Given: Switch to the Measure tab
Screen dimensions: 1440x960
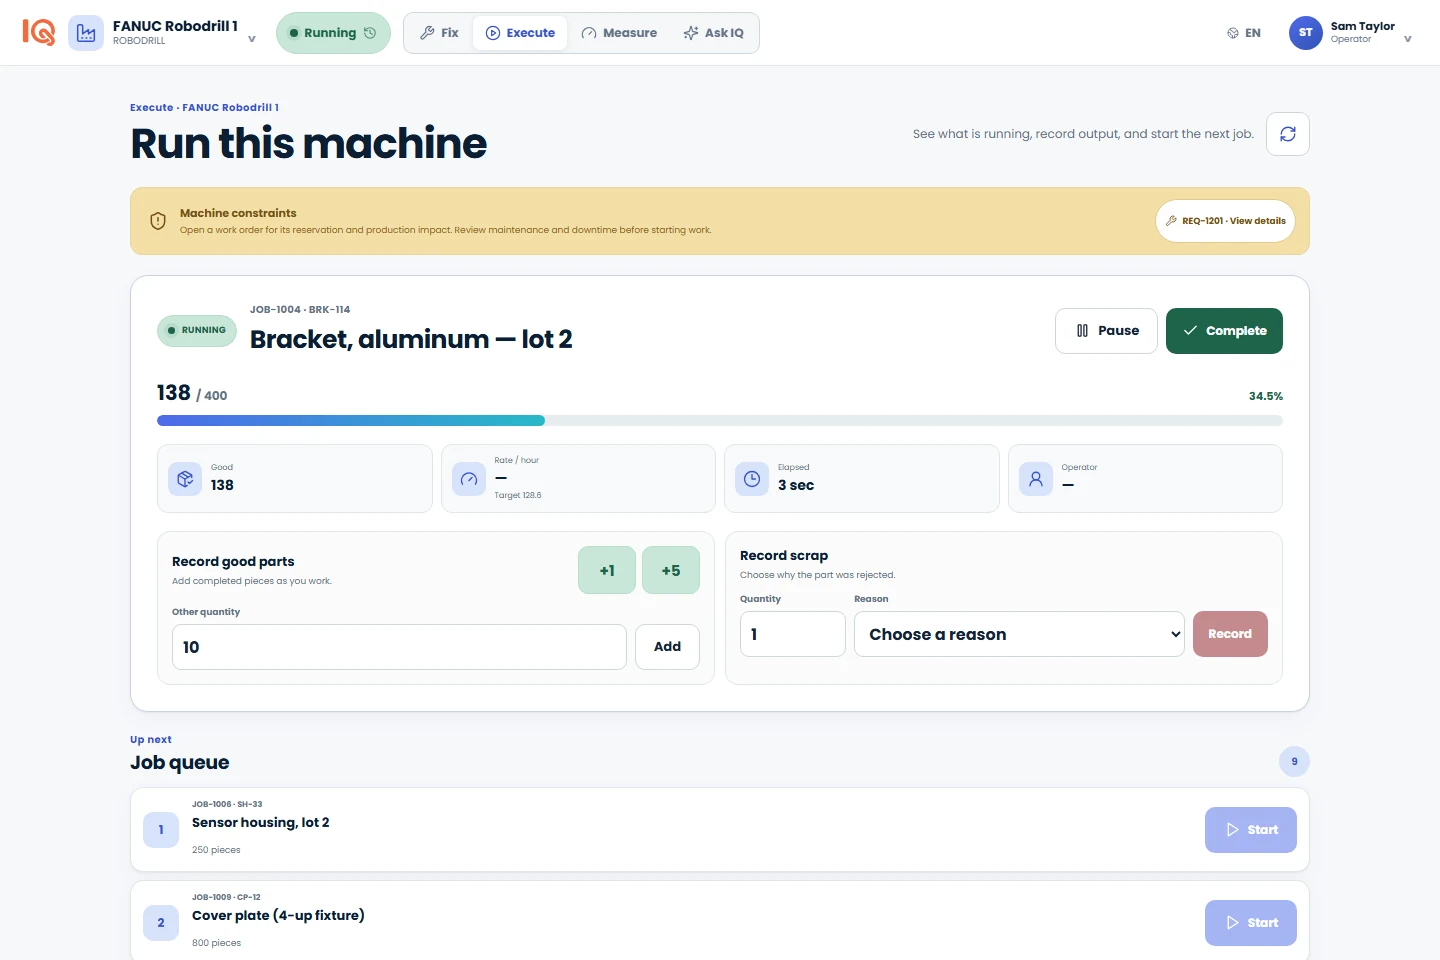Looking at the screenshot, I should click(x=619, y=33).
